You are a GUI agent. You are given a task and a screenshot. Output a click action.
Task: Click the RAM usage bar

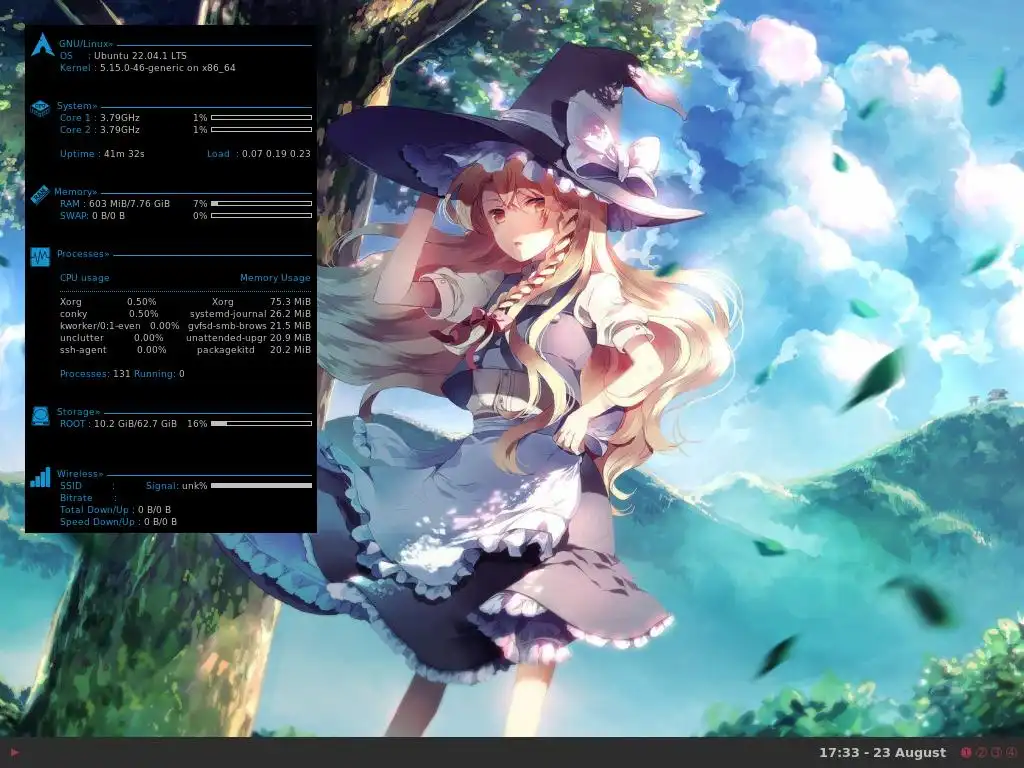tap(261, 204)
